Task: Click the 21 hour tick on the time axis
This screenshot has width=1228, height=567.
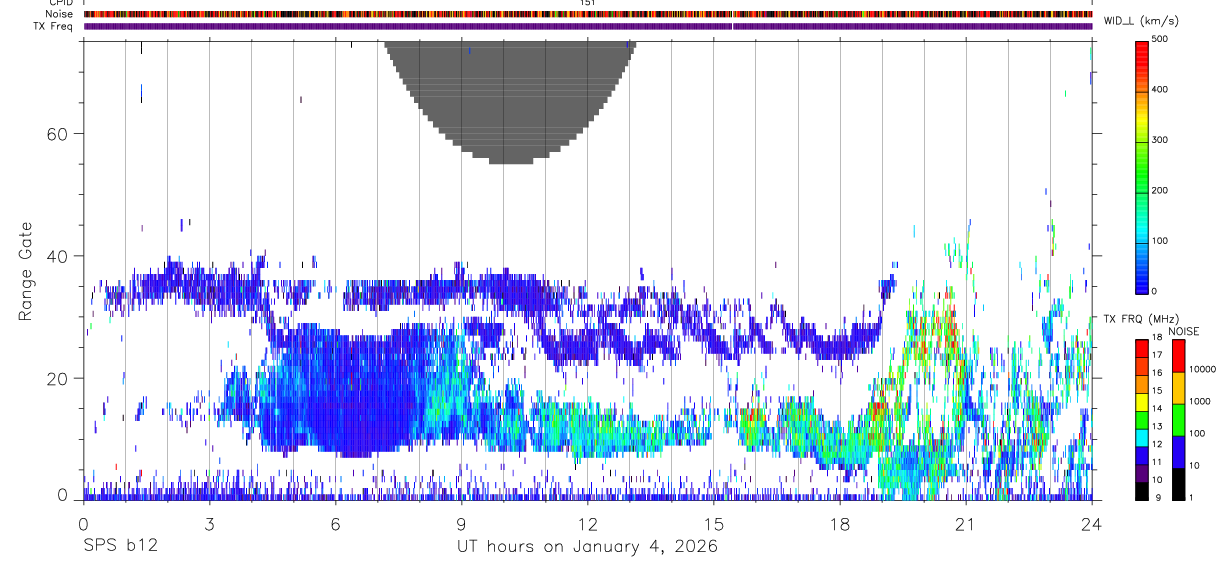Action: pyautogui.click(x=966, y=524)
